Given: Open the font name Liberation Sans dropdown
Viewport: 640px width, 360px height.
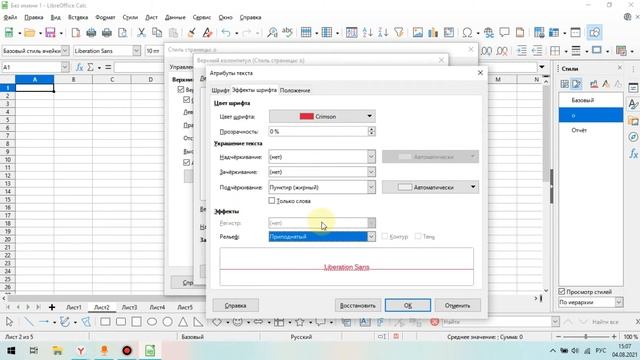Looking at the screenshot, I should 136,51.
